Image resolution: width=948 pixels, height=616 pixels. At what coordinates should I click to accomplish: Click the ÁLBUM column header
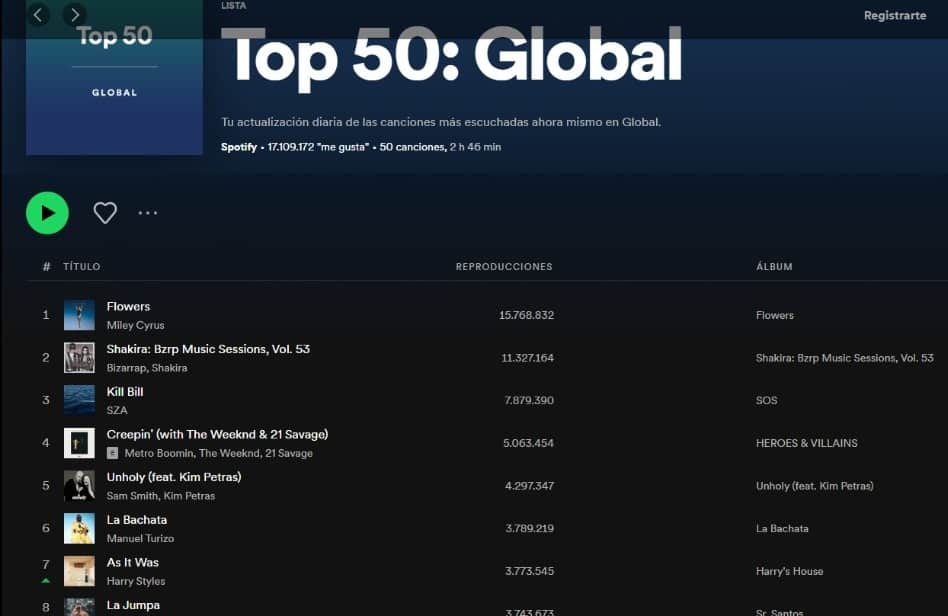pos(774,267)
